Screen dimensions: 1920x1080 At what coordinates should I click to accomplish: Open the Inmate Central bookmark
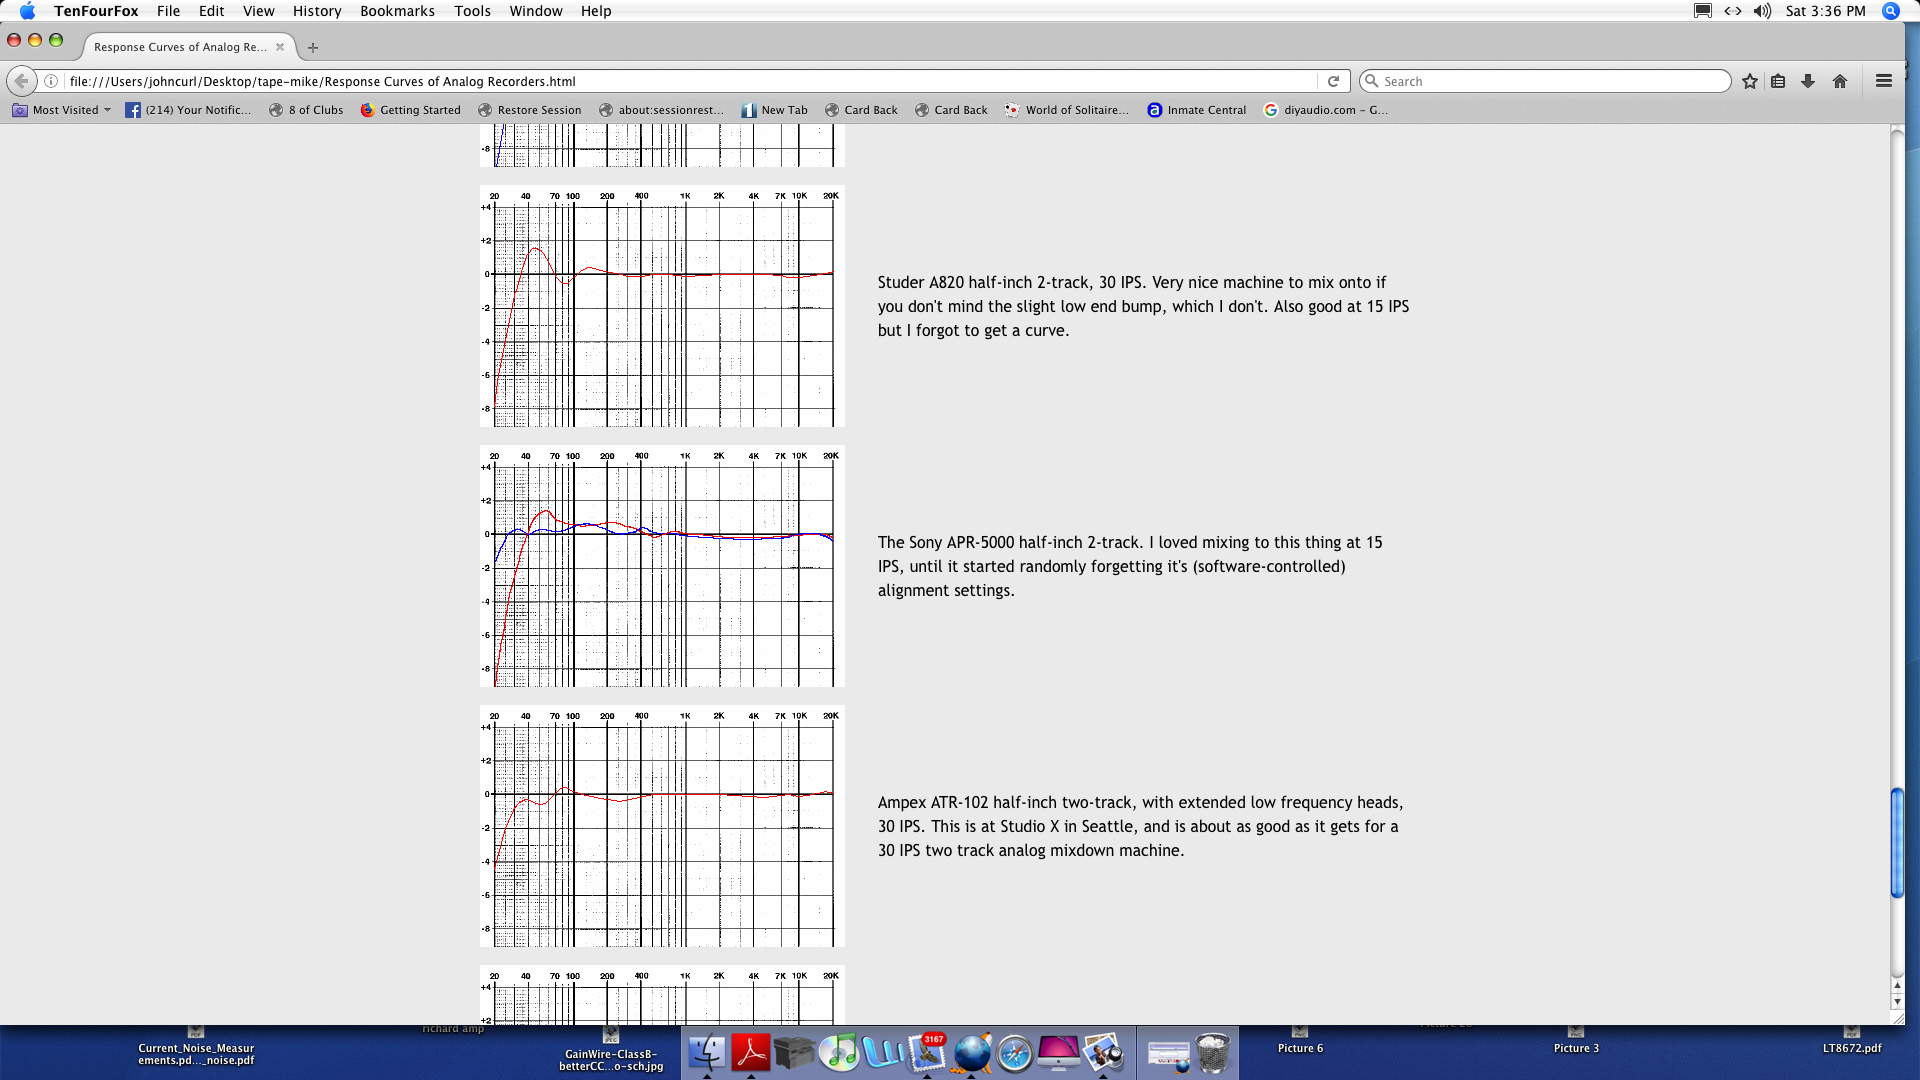[1196, 110]
